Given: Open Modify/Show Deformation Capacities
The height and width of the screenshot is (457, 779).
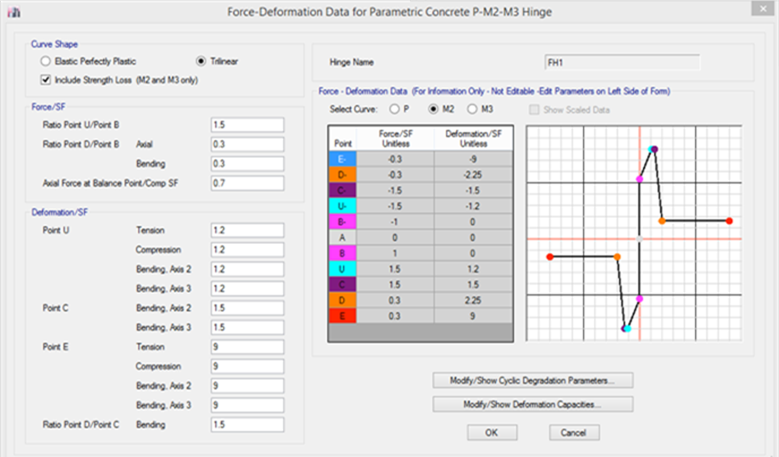Looking at the screenshot, I should (533, 404).
